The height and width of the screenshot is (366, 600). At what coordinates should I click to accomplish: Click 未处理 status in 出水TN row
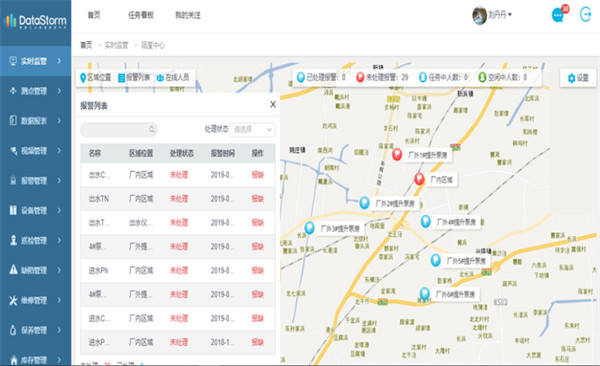pyautogui.click(x=179, y=199)
